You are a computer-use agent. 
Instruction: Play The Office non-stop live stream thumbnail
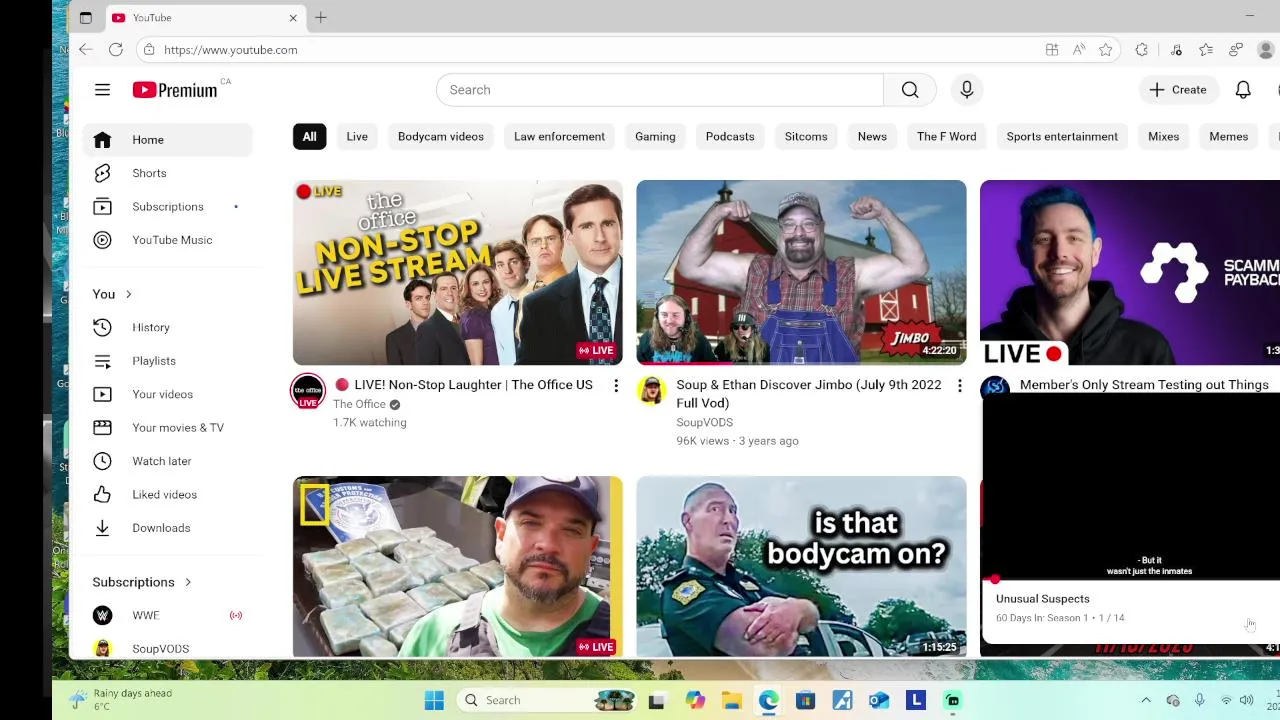pyautogui.click(x=457, y=272)
